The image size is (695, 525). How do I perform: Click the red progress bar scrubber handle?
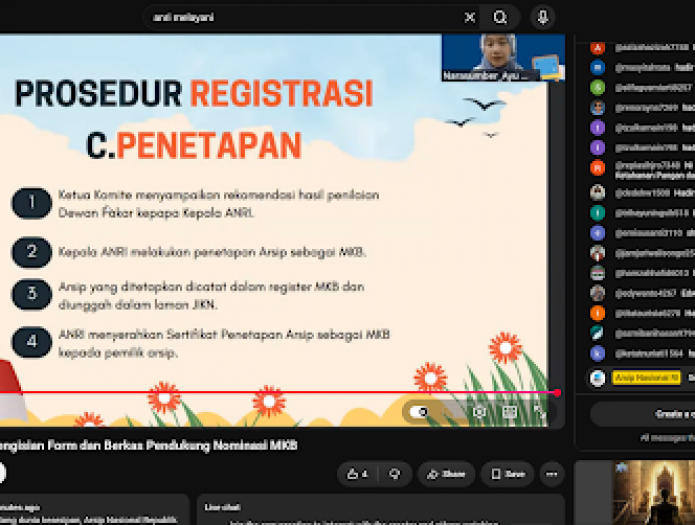(x=558, y=392)
